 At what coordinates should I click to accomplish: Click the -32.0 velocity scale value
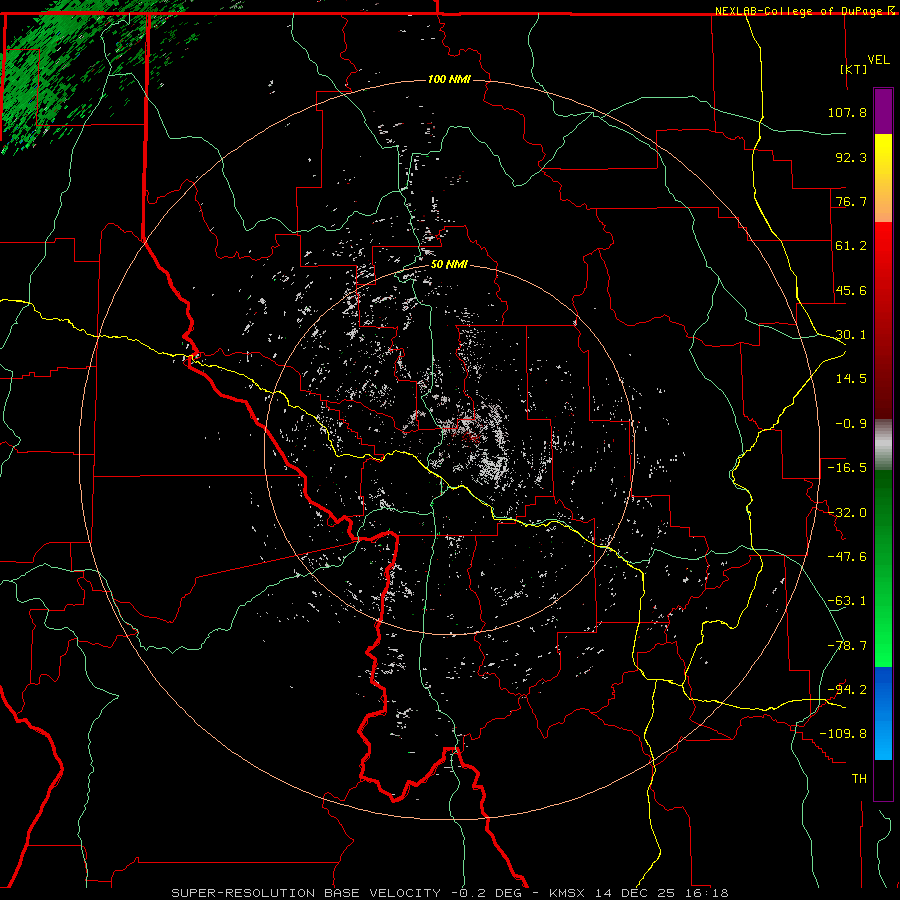[x=847, y=513]
